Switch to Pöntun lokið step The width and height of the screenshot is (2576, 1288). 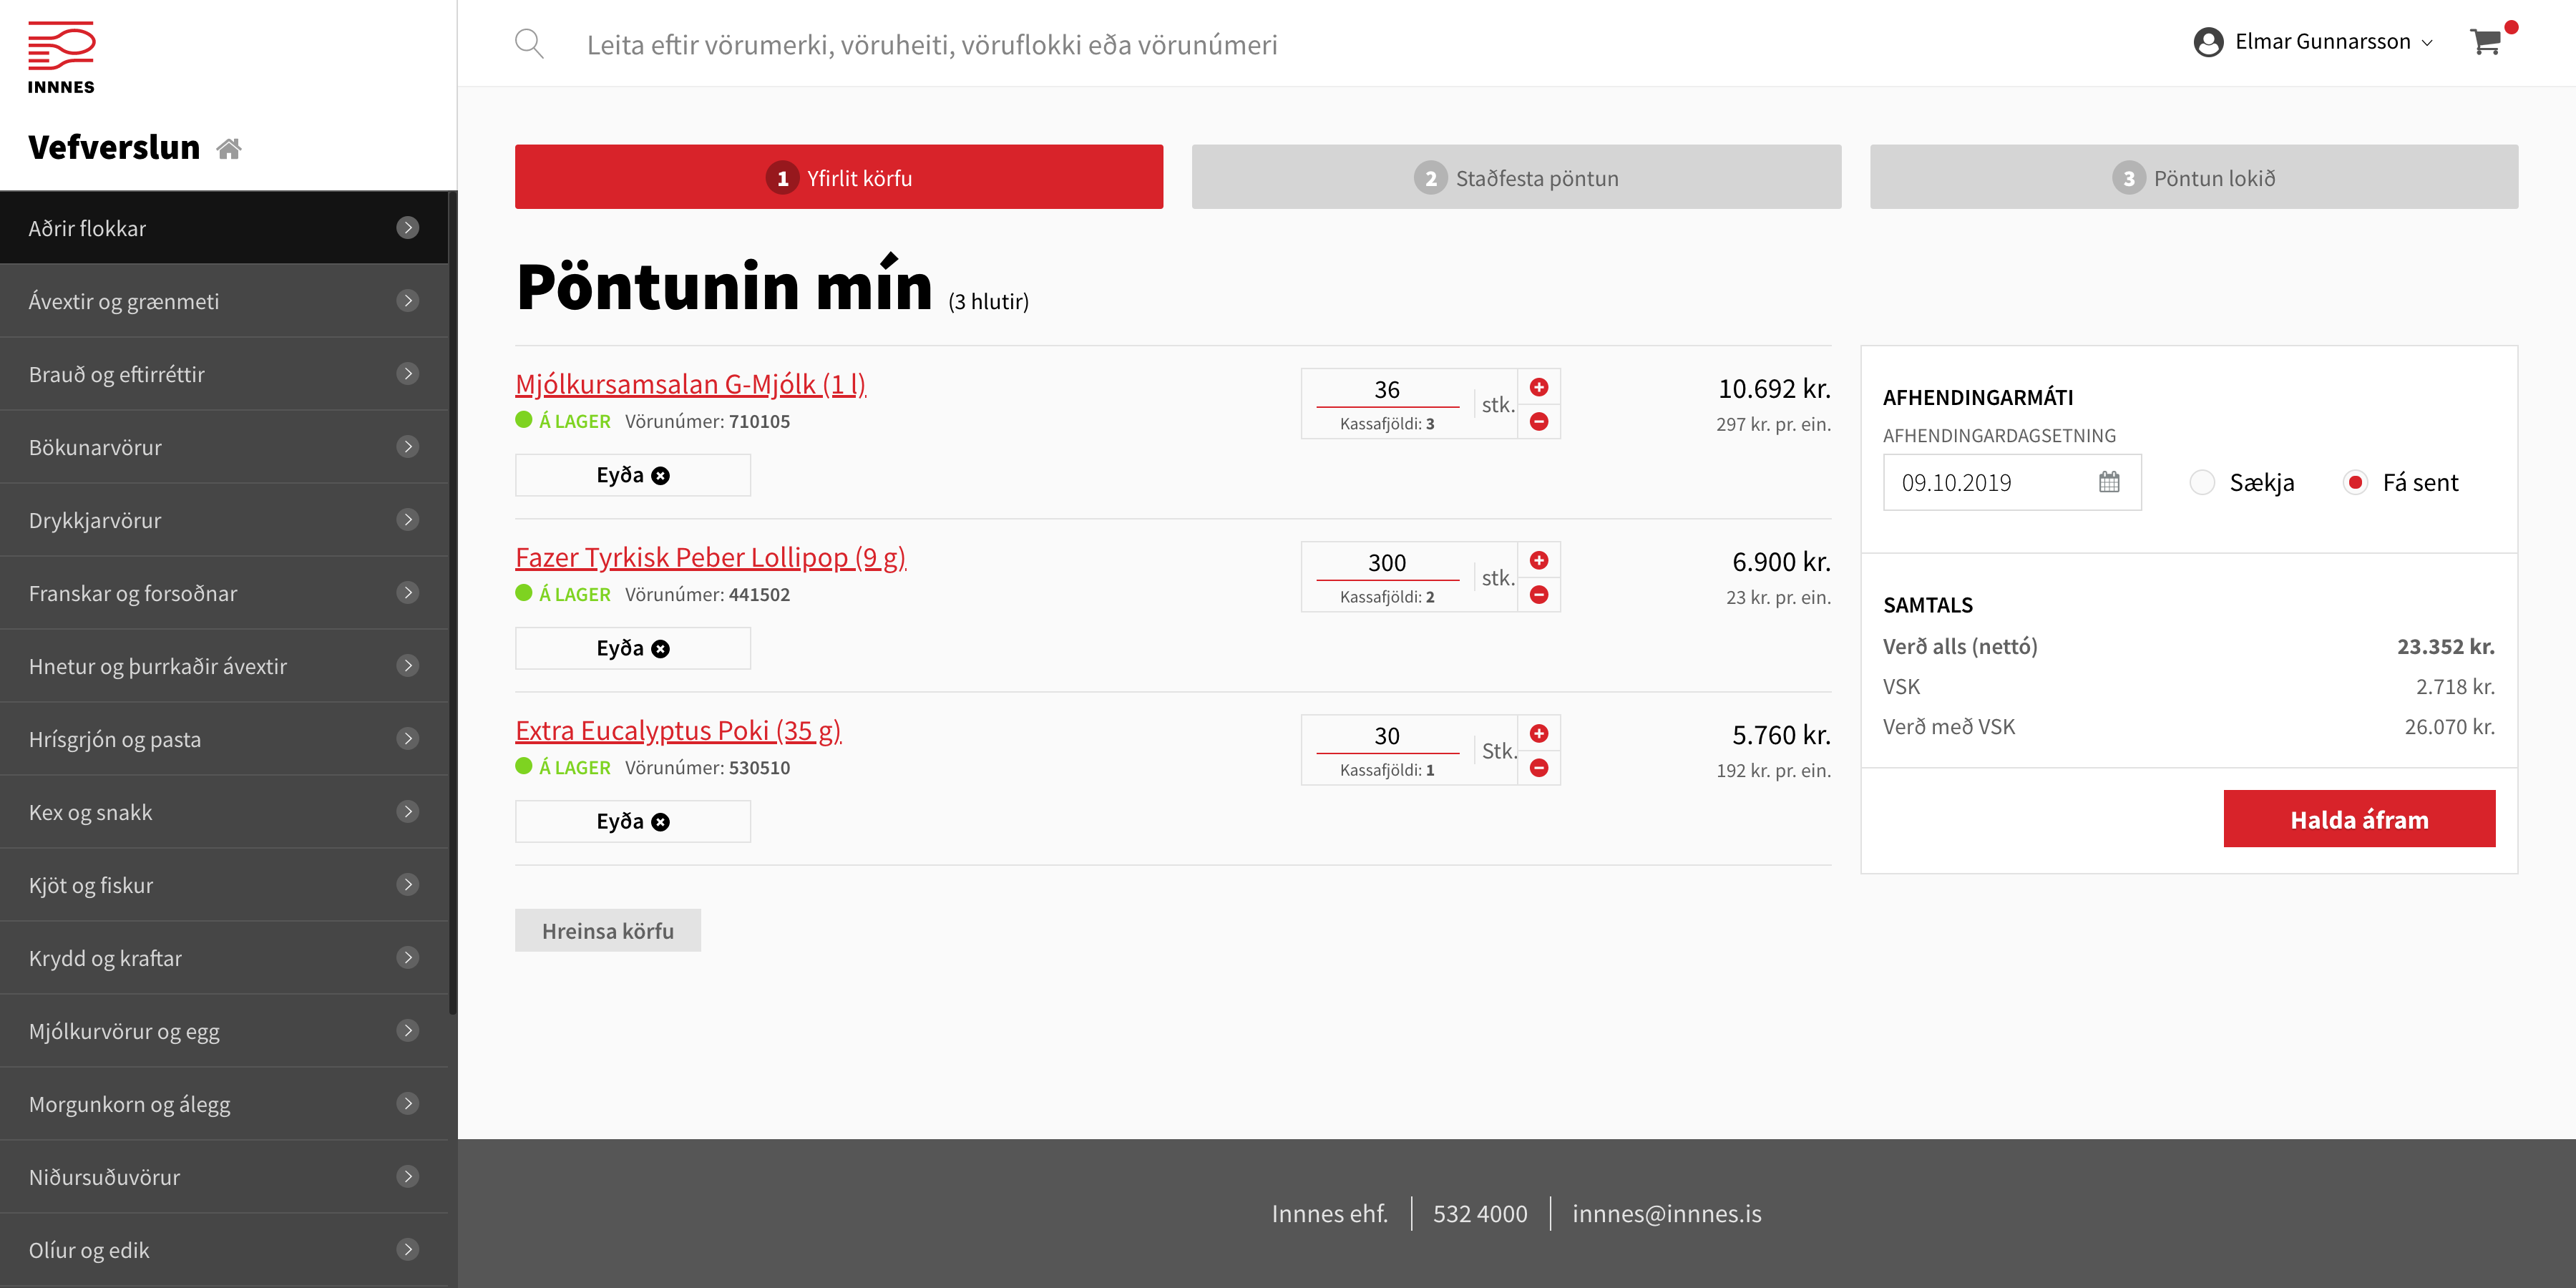pos(2194,177)
